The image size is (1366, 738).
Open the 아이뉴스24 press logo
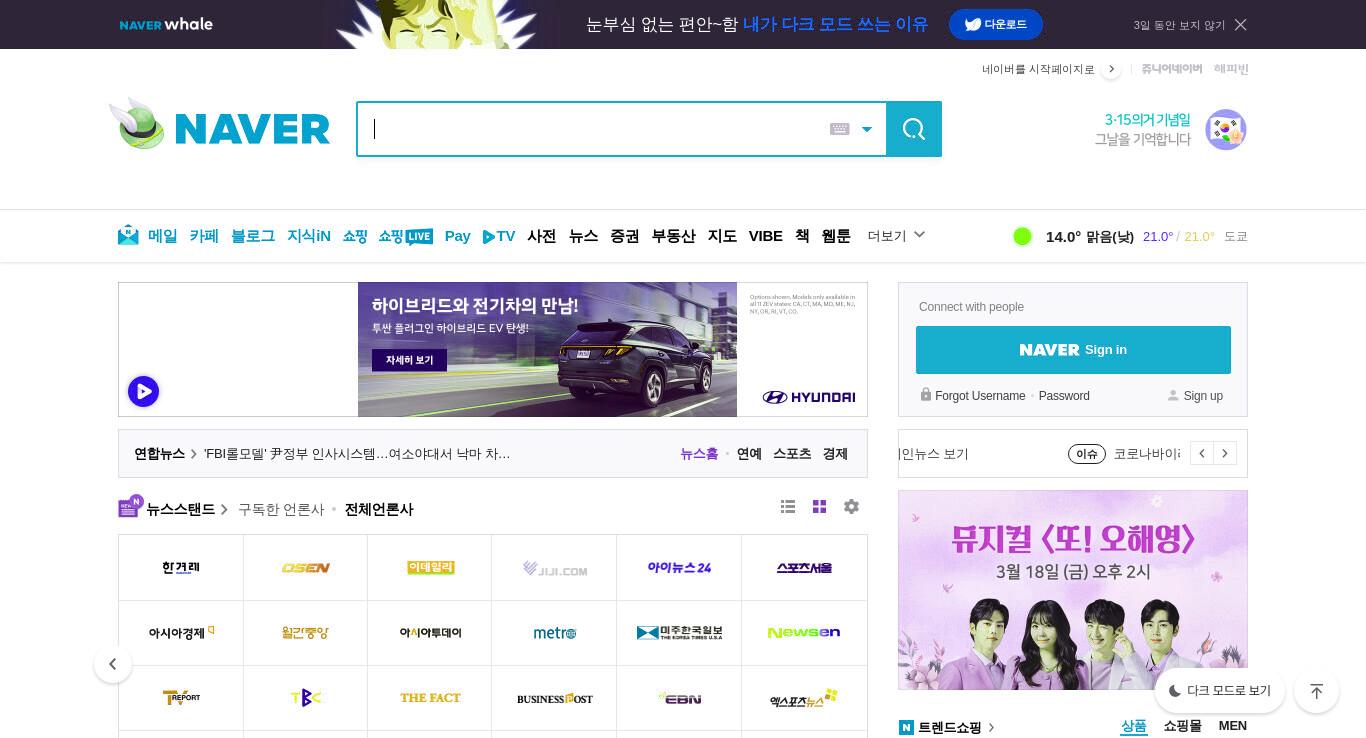(x=679, y=568)
